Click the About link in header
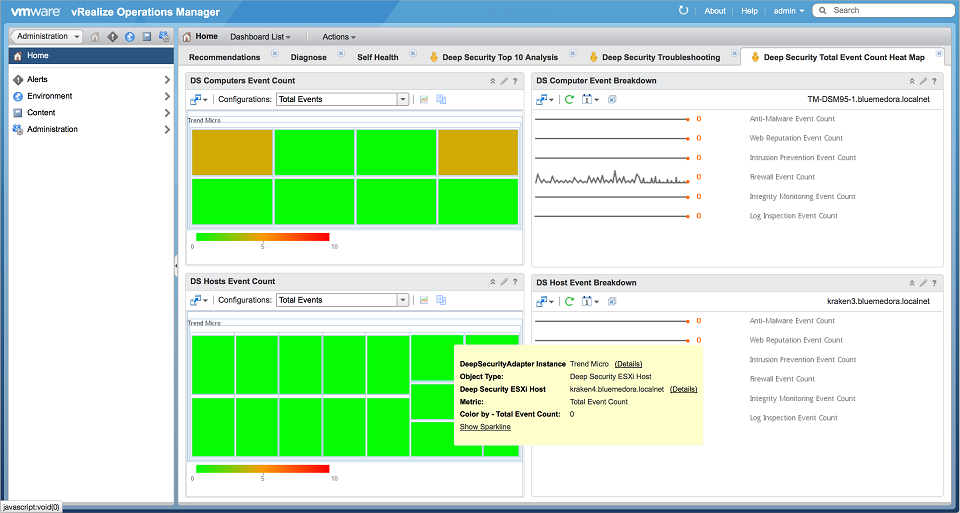Viewport: 960px width, 513px height. click(715, 10)
